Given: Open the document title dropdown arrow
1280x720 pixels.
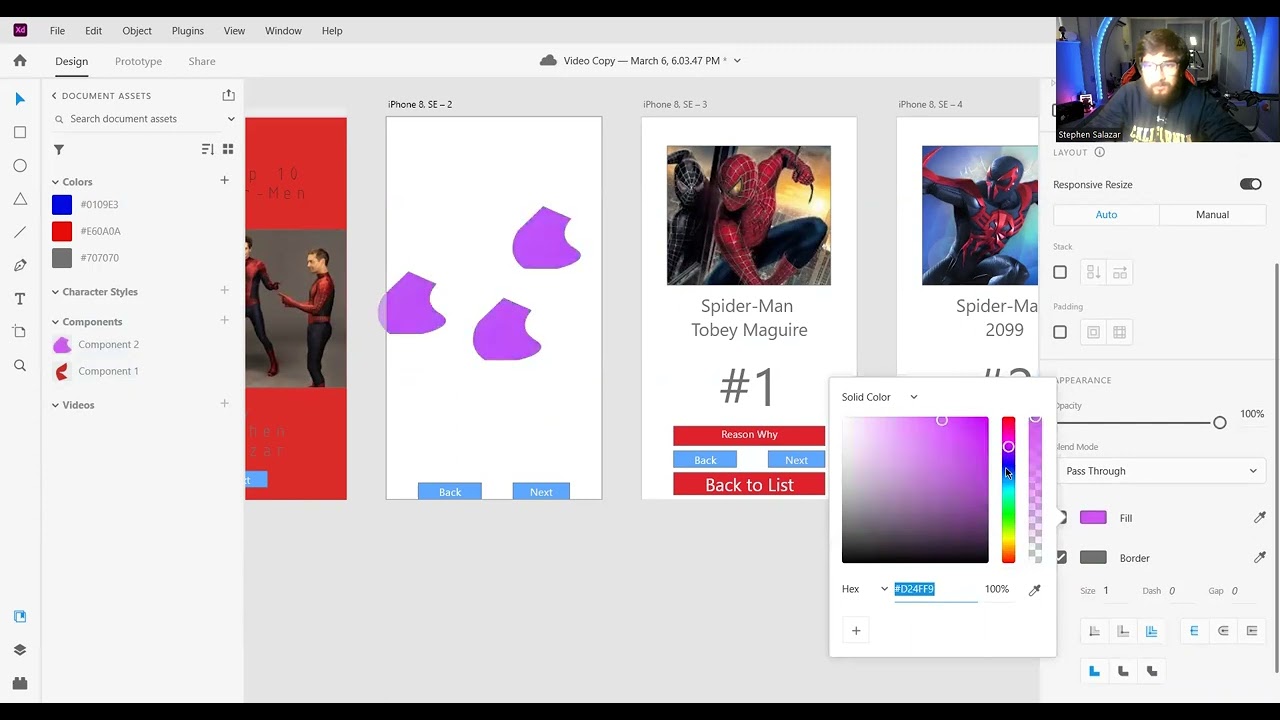Looking at the screenshot, I should 737,61.
